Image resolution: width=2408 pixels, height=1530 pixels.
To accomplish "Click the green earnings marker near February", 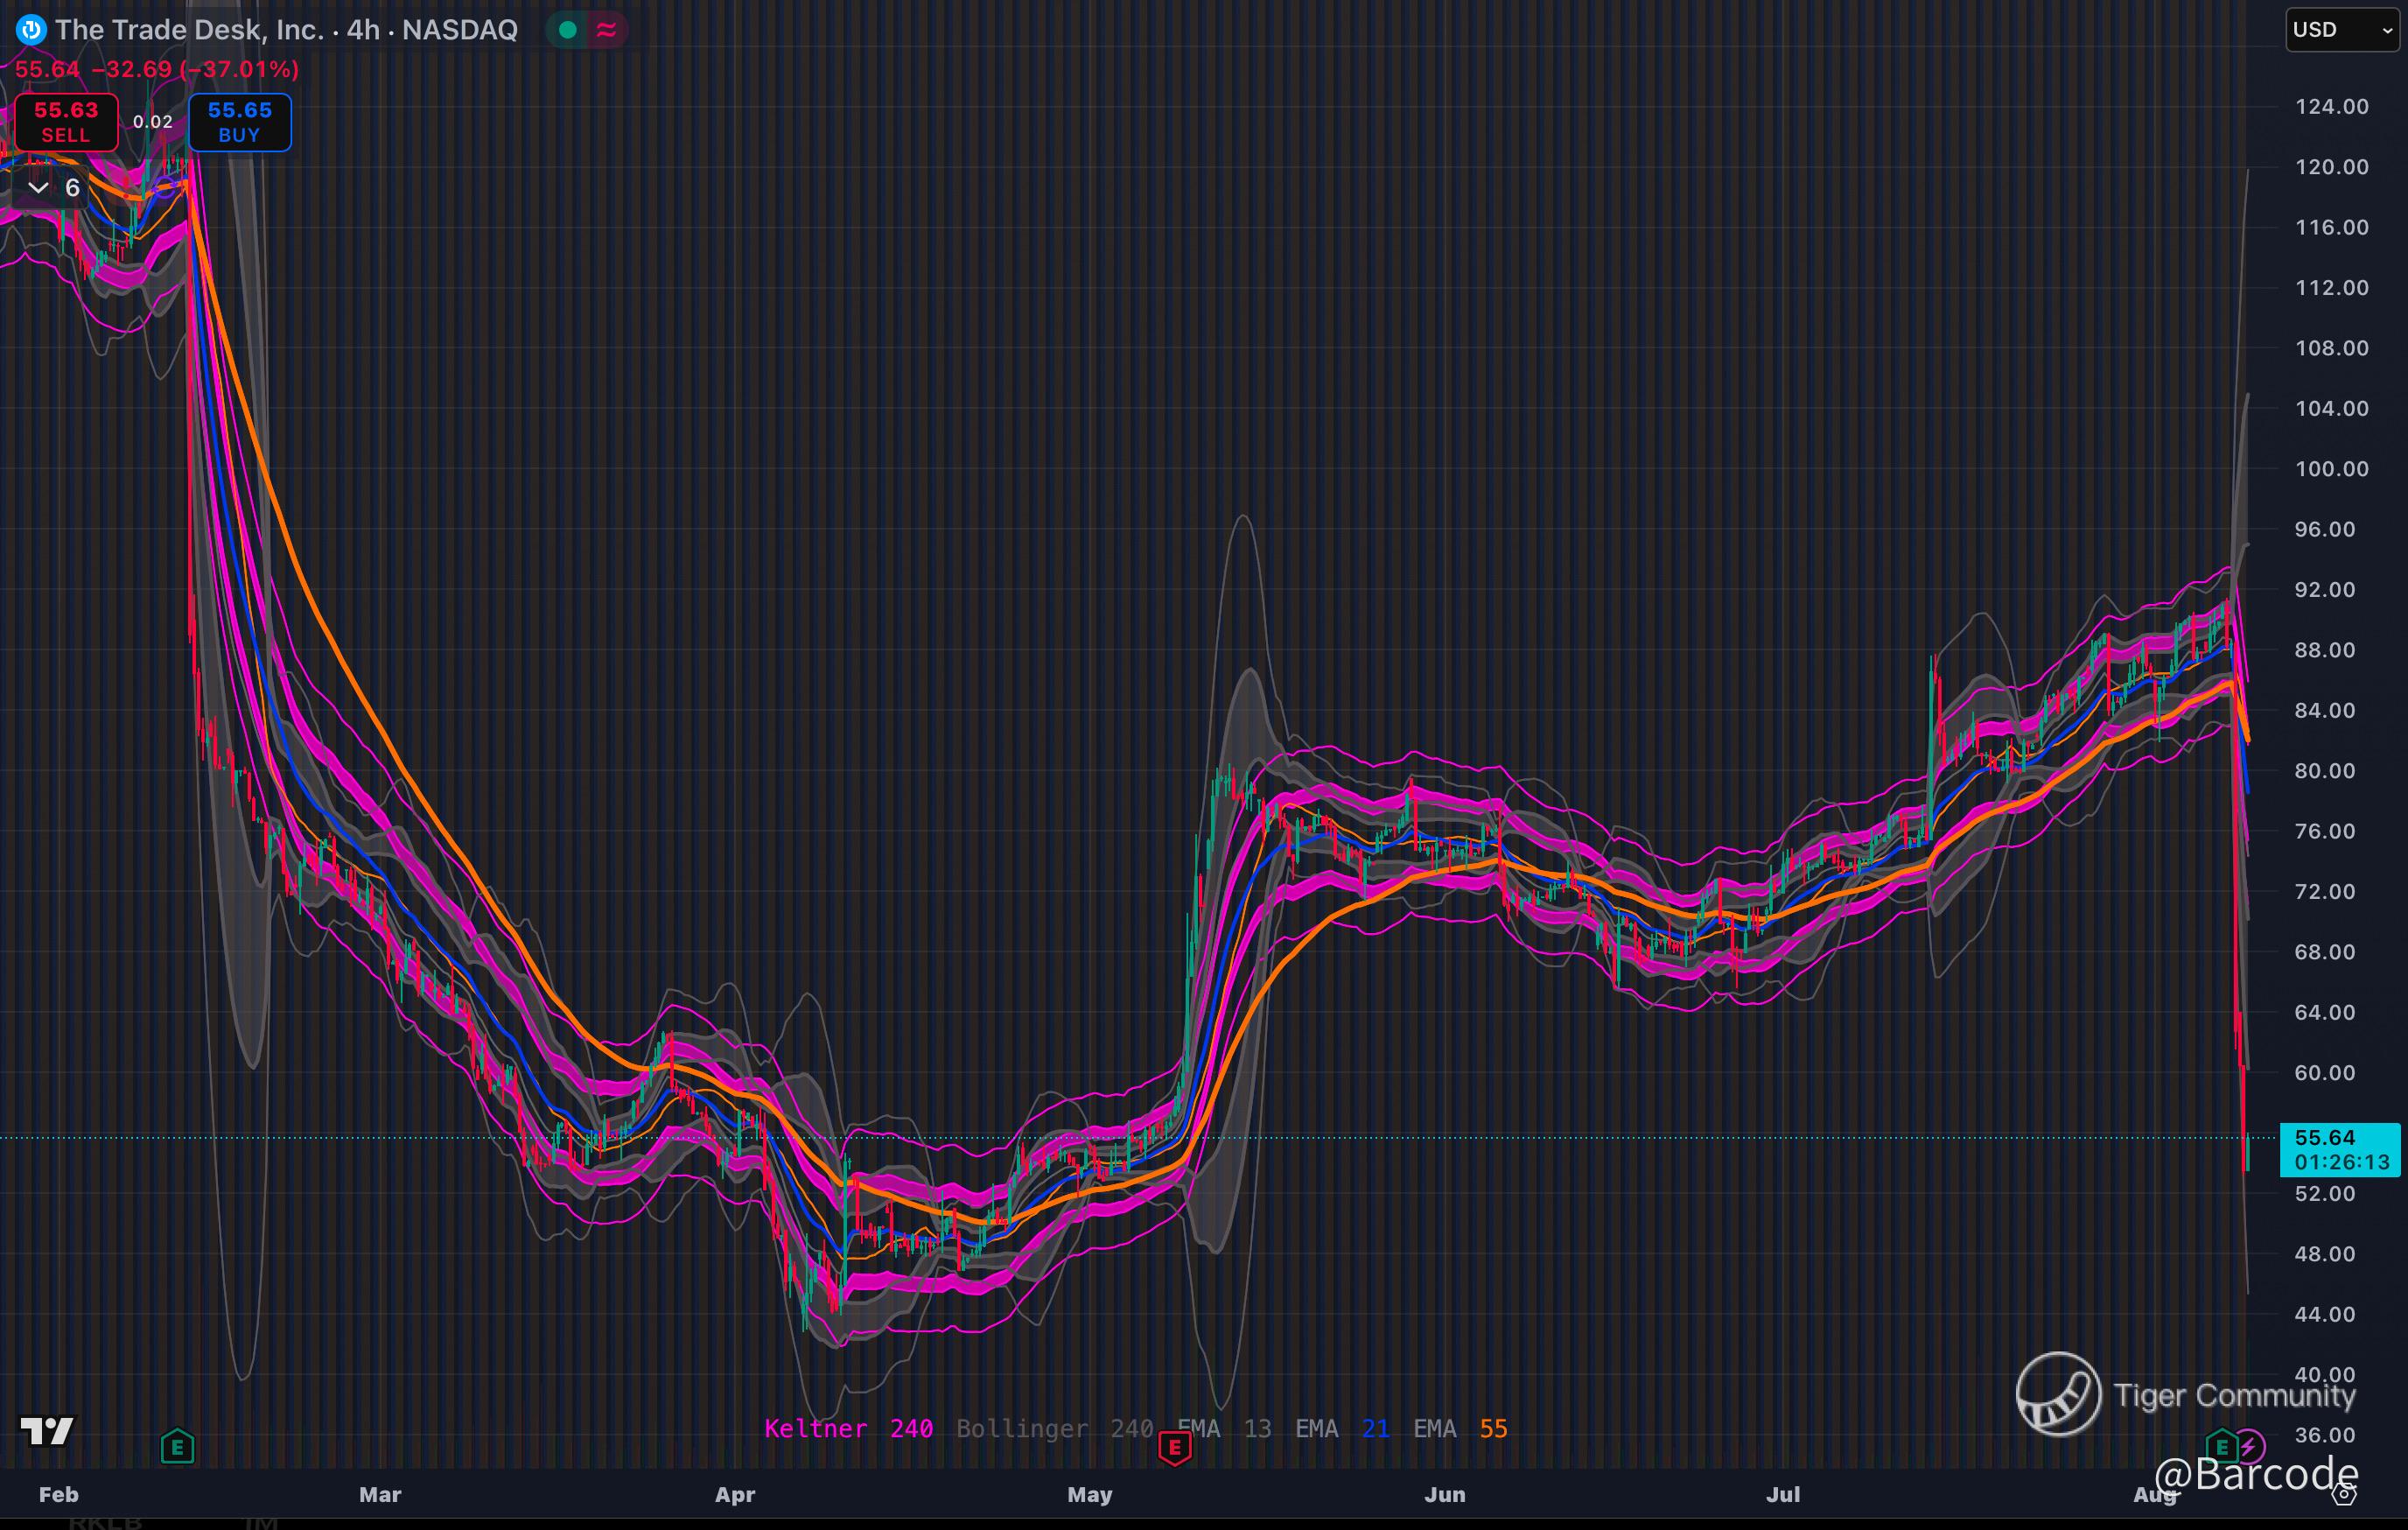I will 177,1446.
